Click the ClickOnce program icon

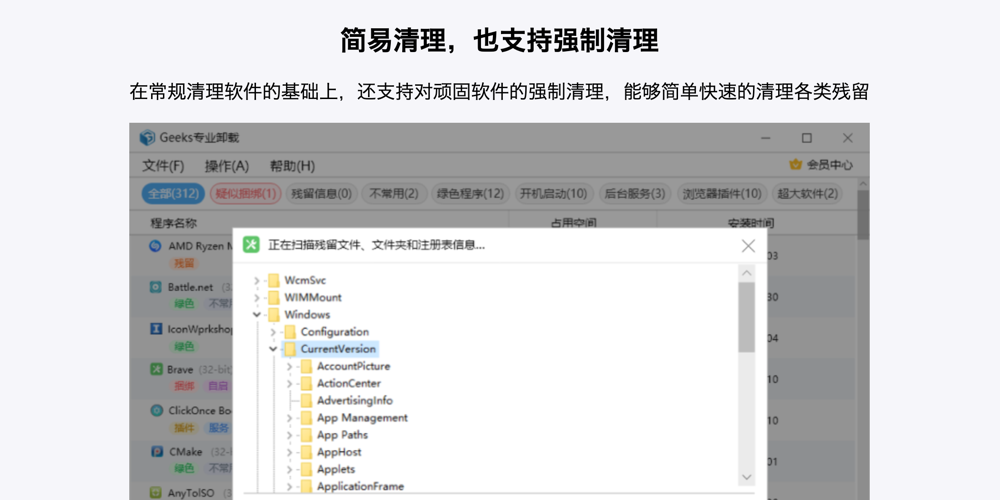pos(156,410)
